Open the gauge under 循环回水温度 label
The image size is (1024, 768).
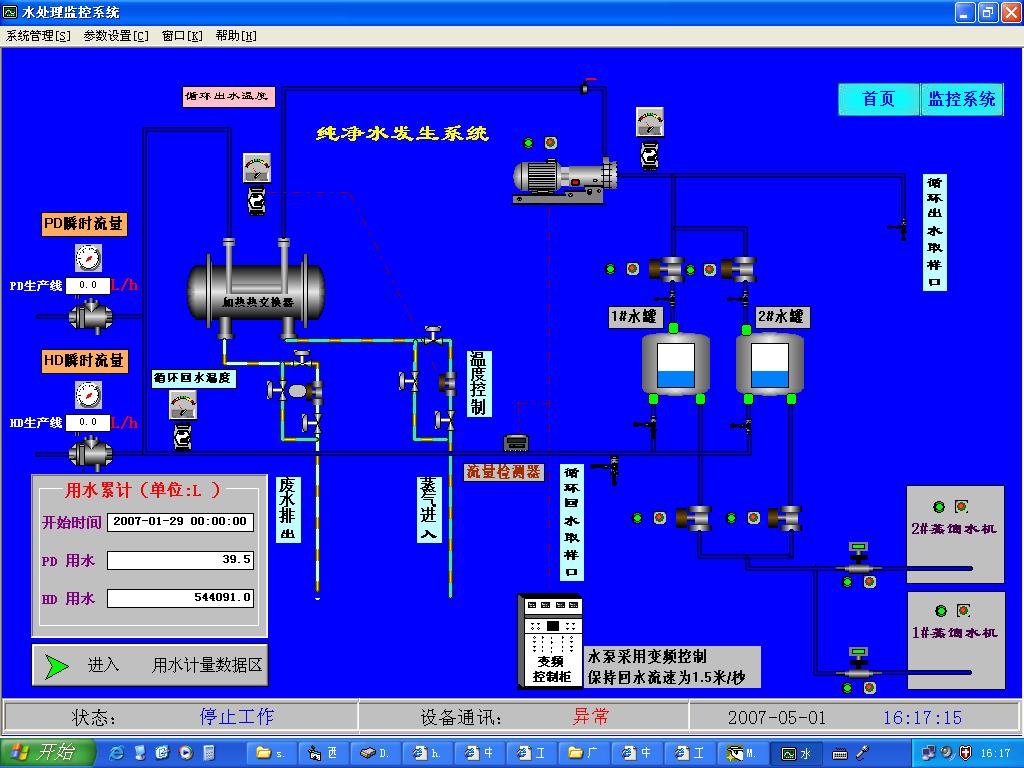click(x=183, y=405)
